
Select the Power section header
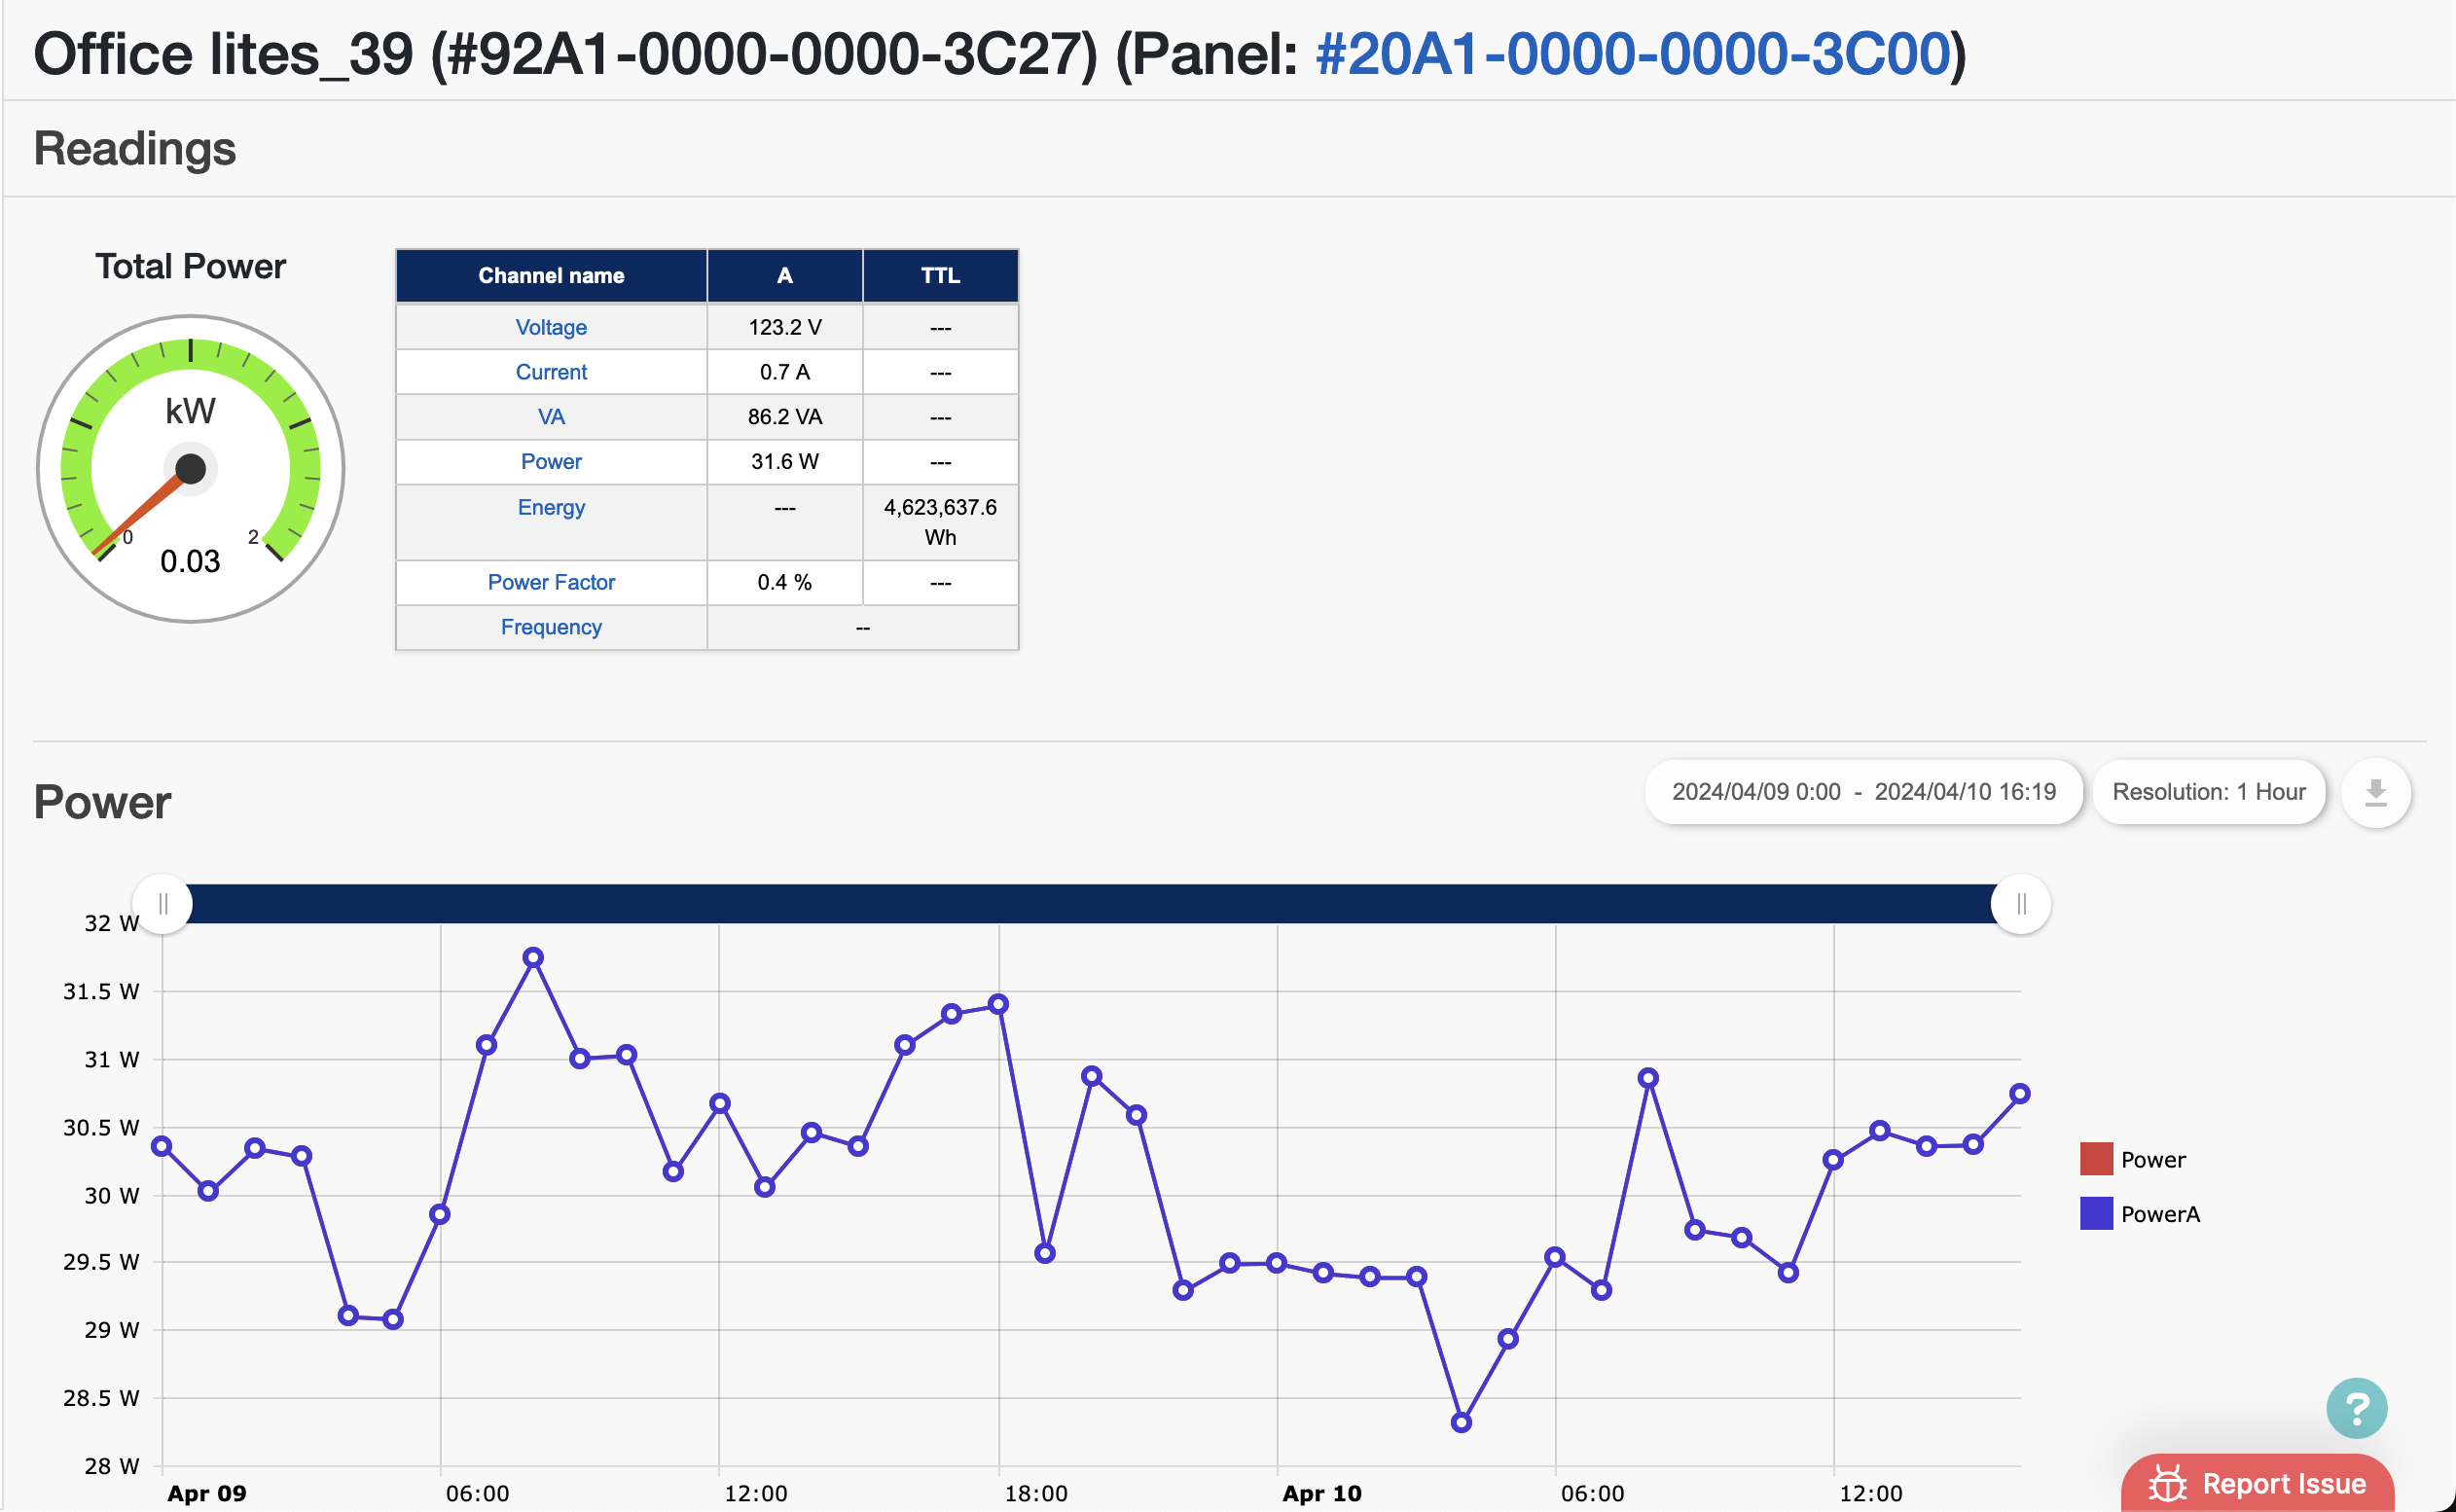point(101,801)
